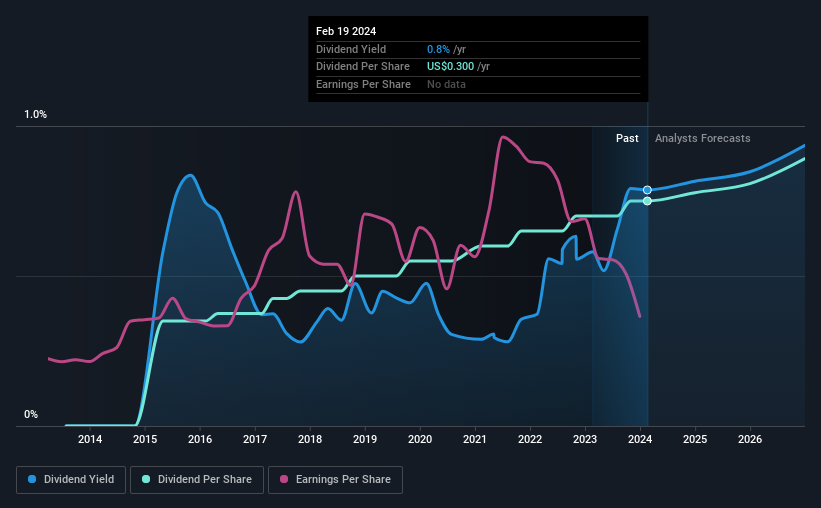This screenshot has width=821, height=508.
Task: Click the '0%' y-axis label
Action: 31,414
